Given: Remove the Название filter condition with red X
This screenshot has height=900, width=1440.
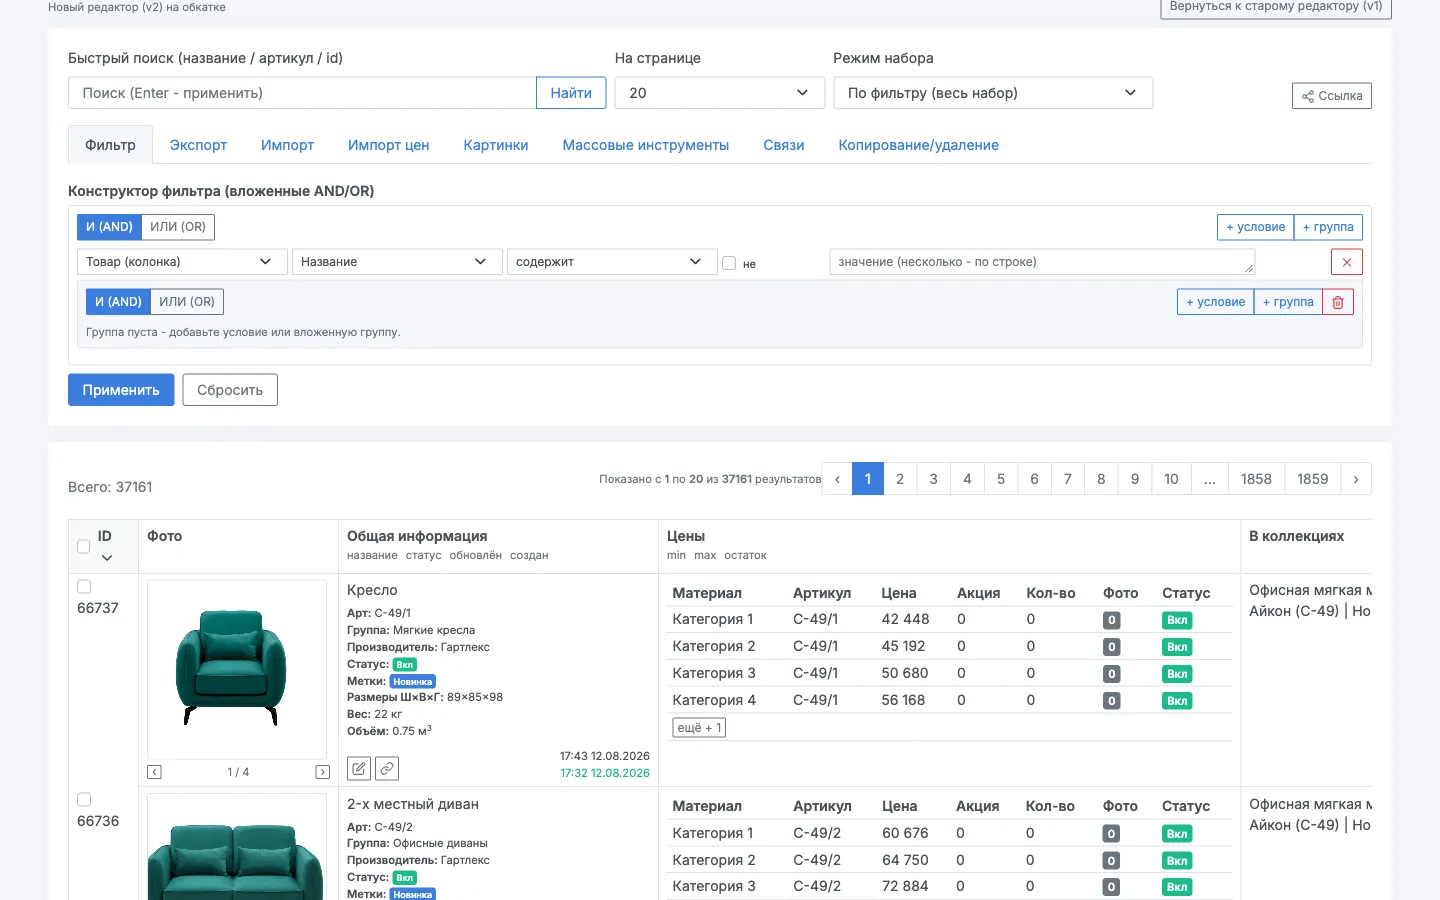Looking at the screenshot, I should click(1346, 262).
